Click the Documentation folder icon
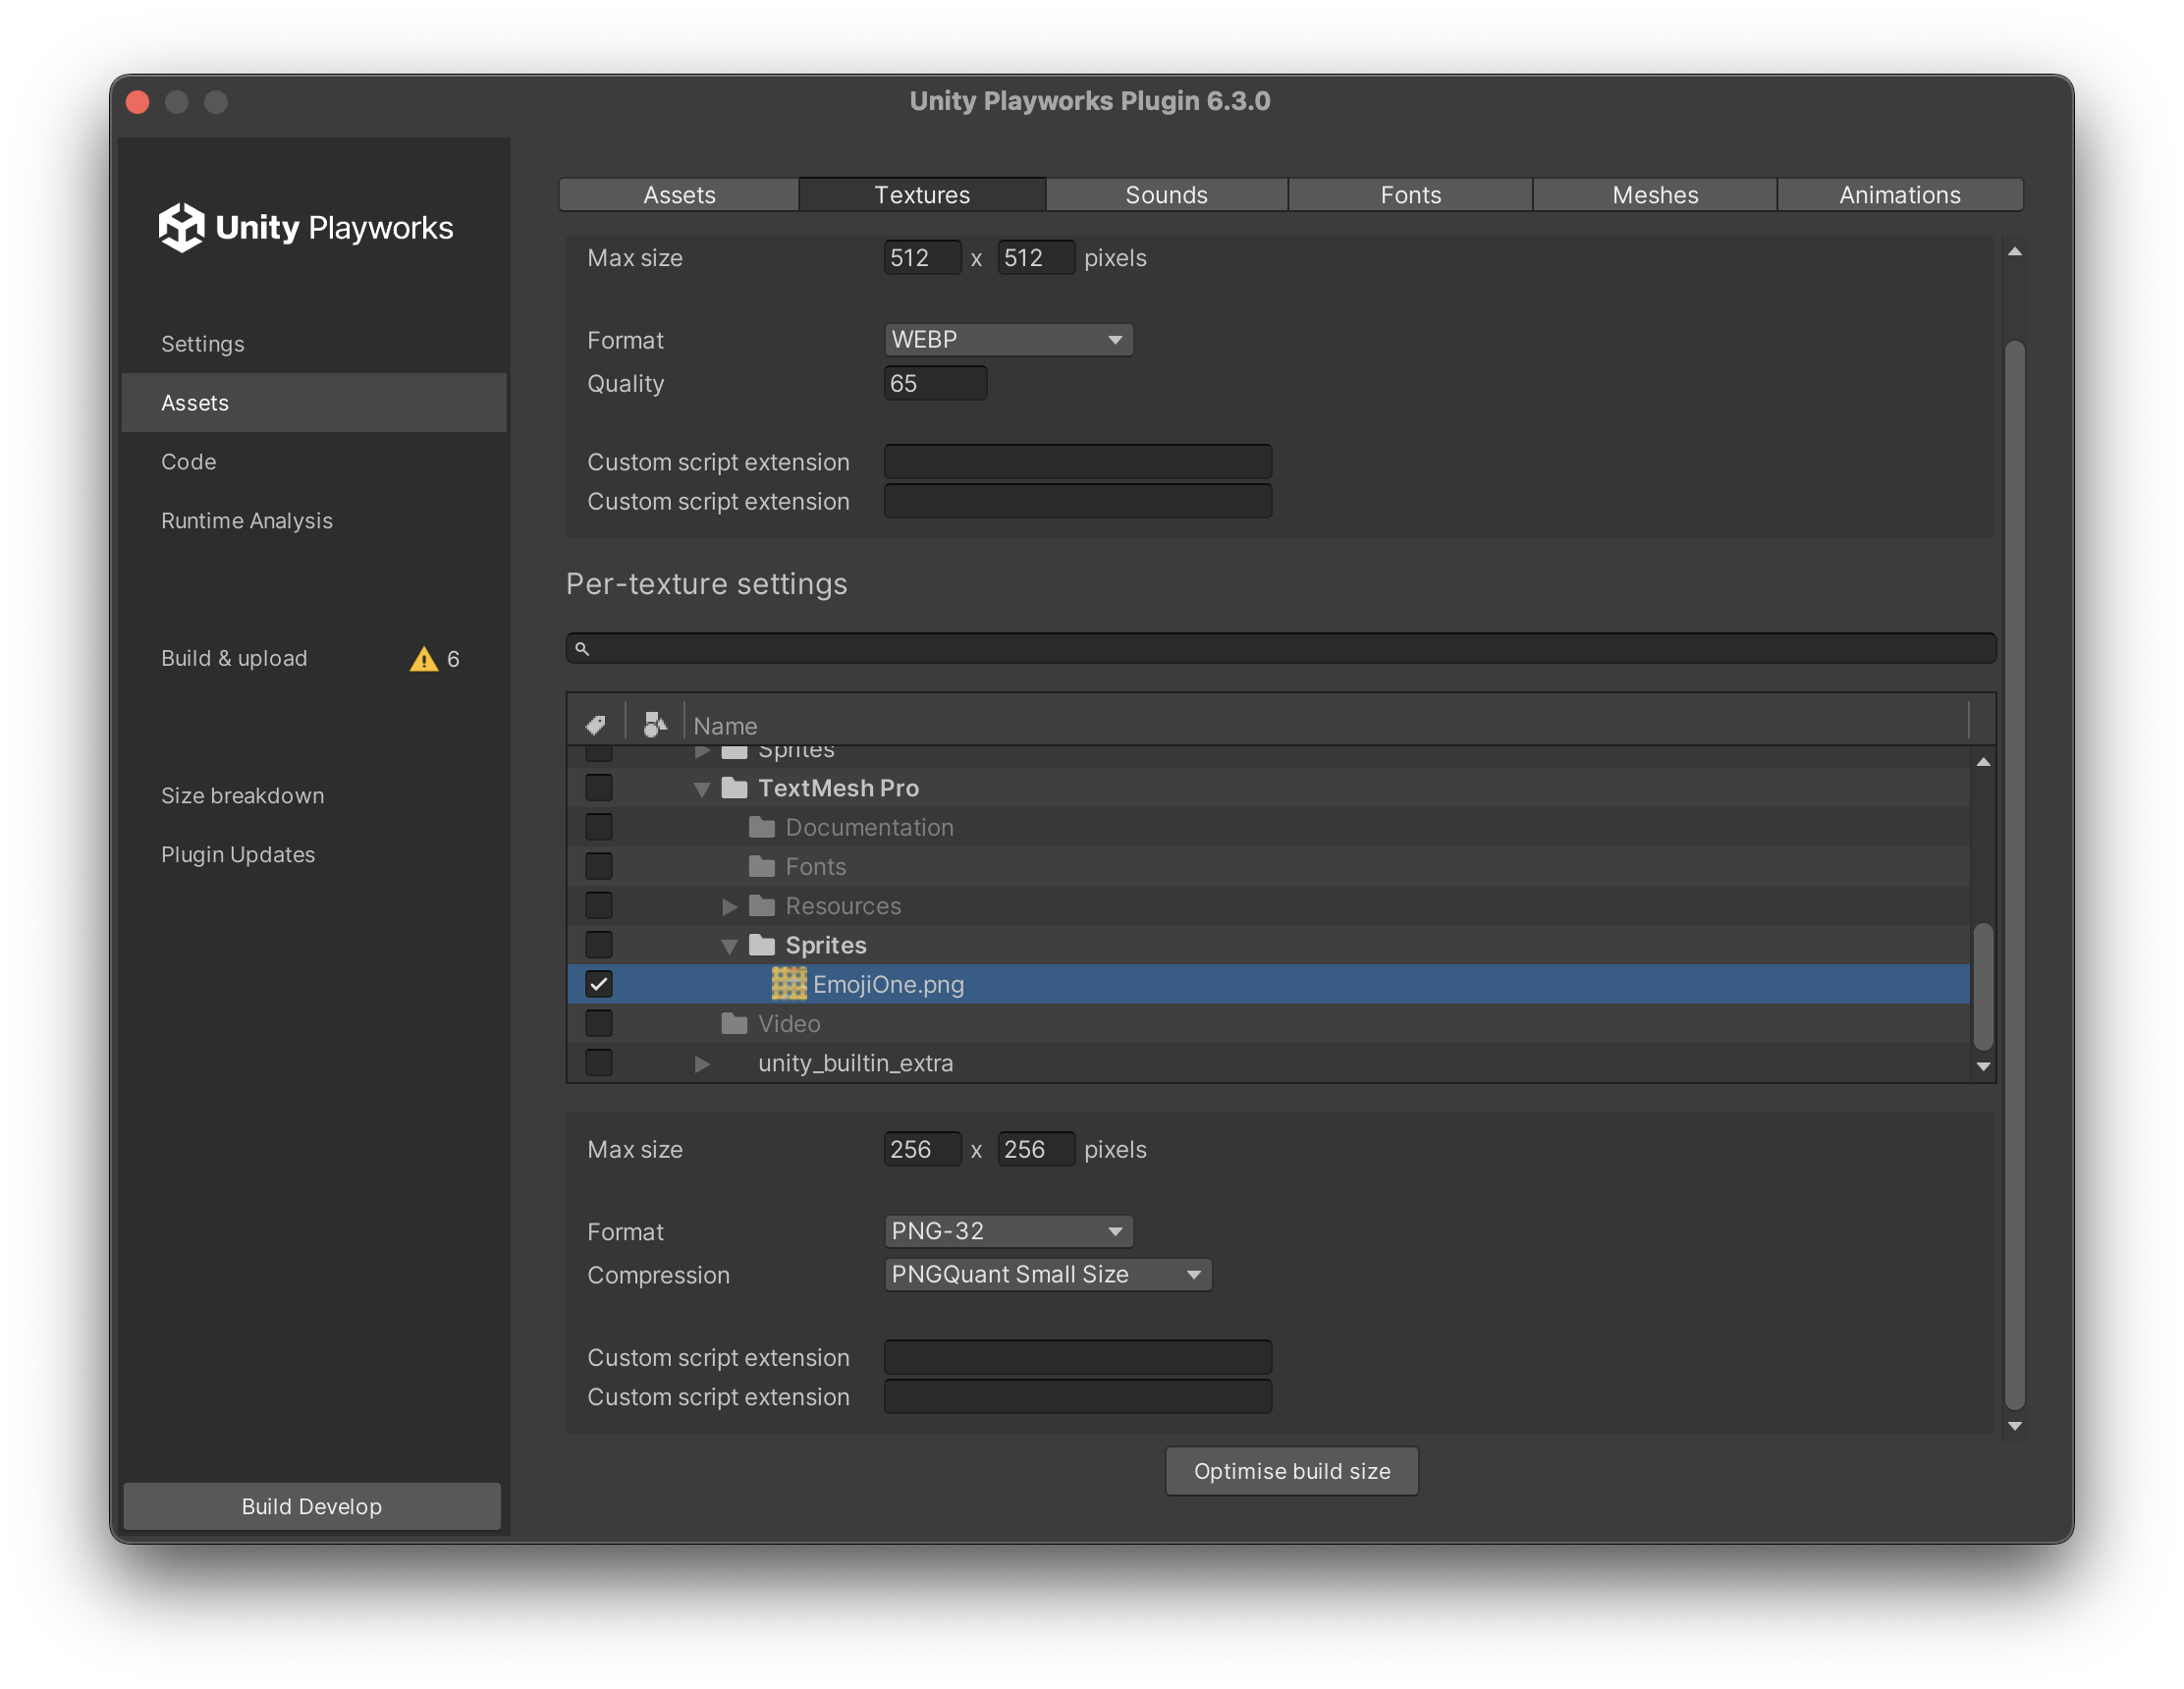This screenshot has height=1689, width=2184. (762, 827)
